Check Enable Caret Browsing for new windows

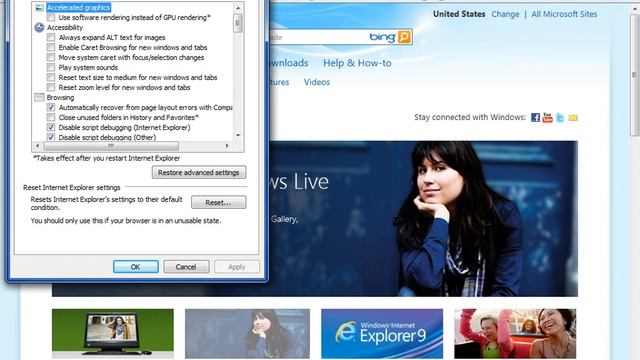[51, 47]
